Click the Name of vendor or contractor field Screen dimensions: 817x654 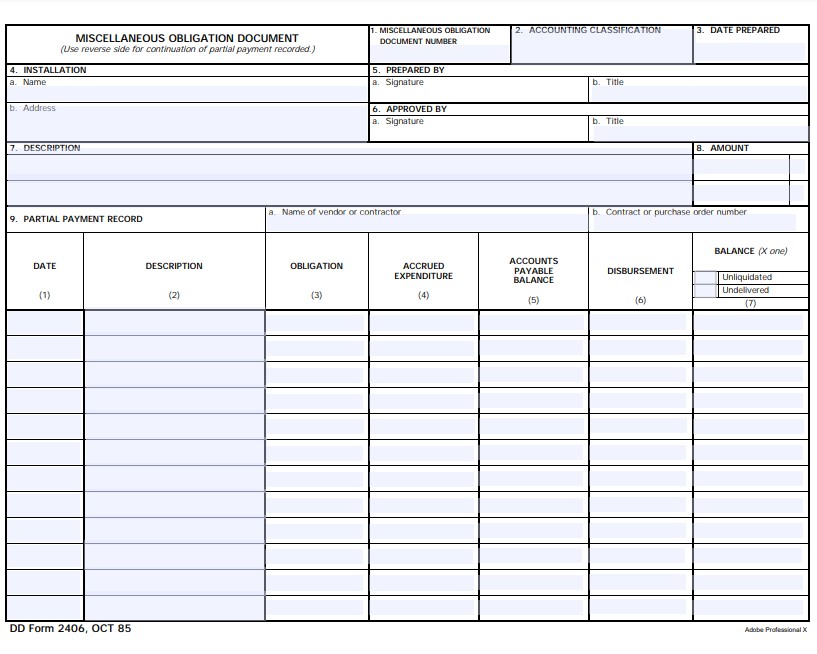click(x=426, y=223)
